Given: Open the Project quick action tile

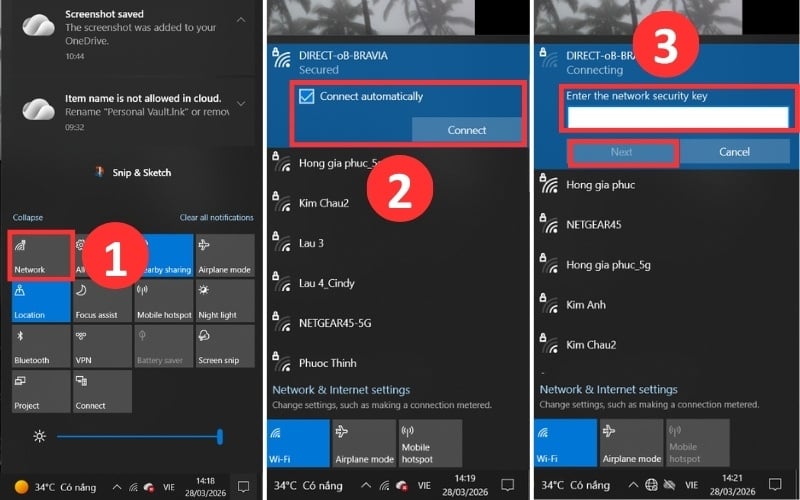Looking at the screenshot, I should (x=42, y=391).
